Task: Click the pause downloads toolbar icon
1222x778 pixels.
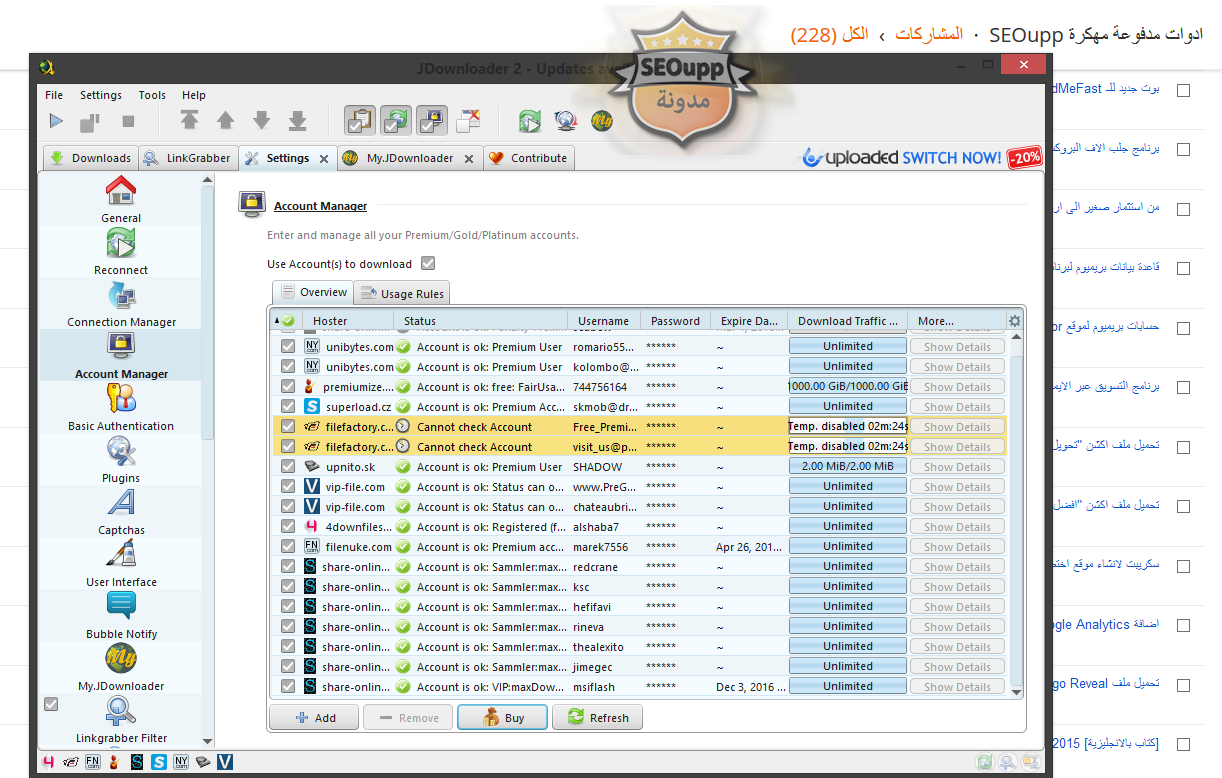Action: tap(90, 122)
